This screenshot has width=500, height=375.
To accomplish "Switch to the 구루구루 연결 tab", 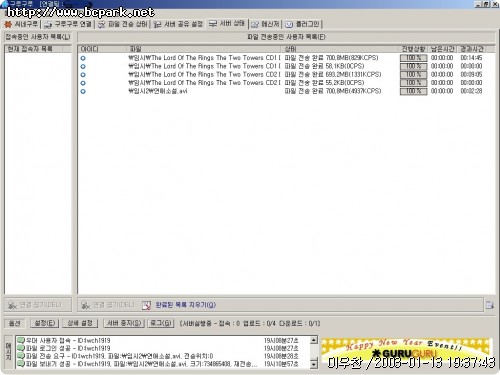I will click(68, 24).
